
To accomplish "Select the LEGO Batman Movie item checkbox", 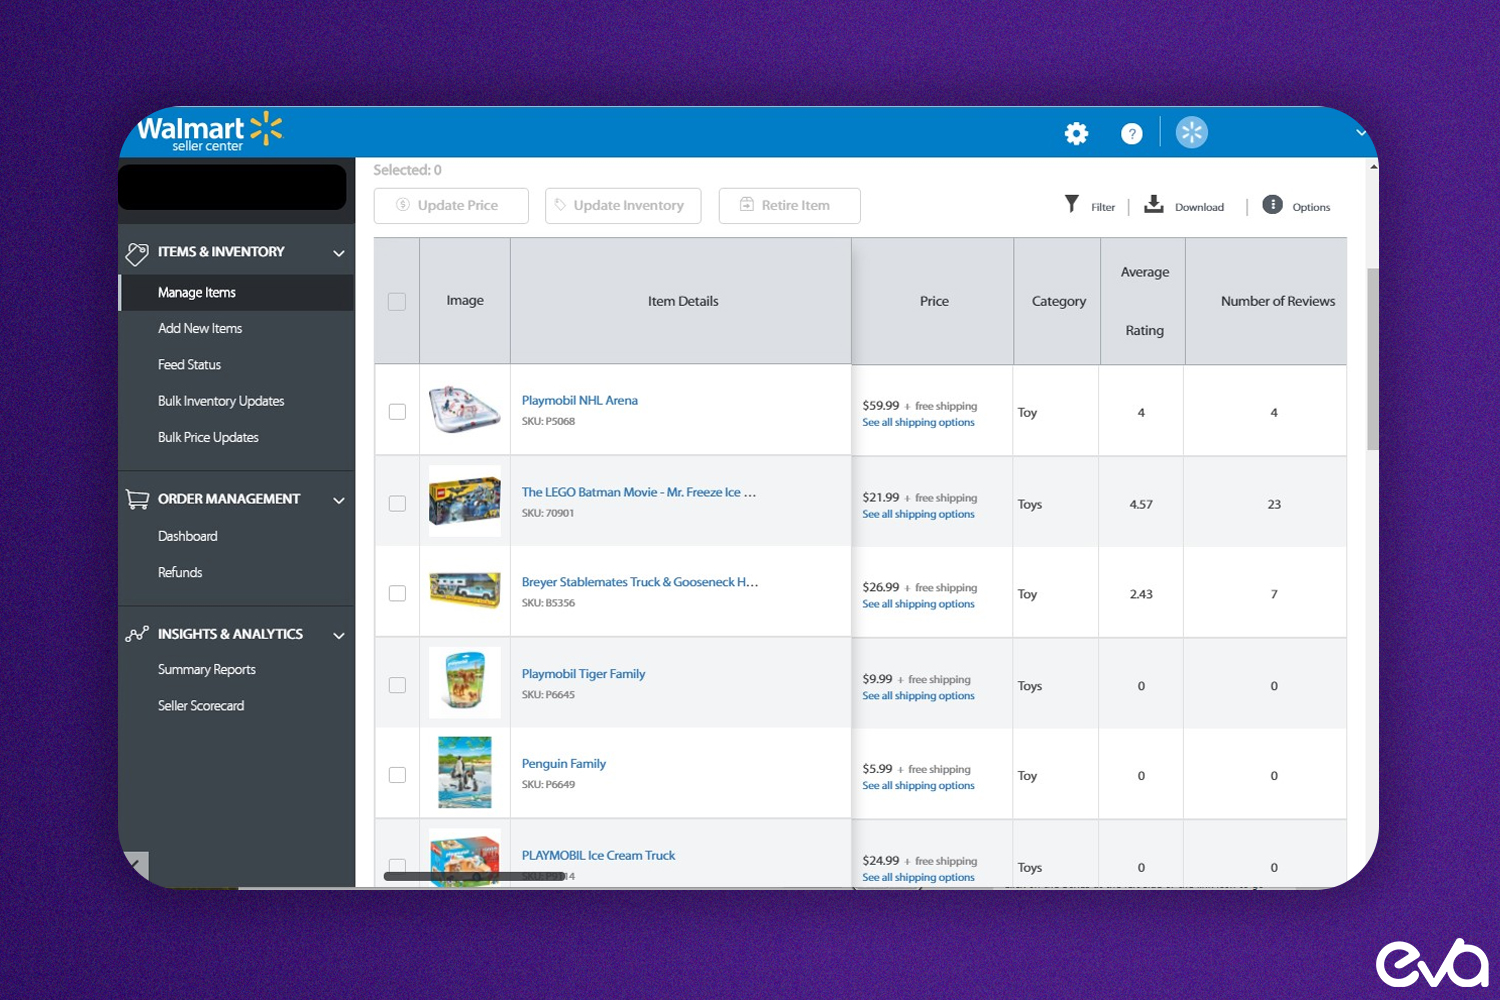I will pos(397,503).
